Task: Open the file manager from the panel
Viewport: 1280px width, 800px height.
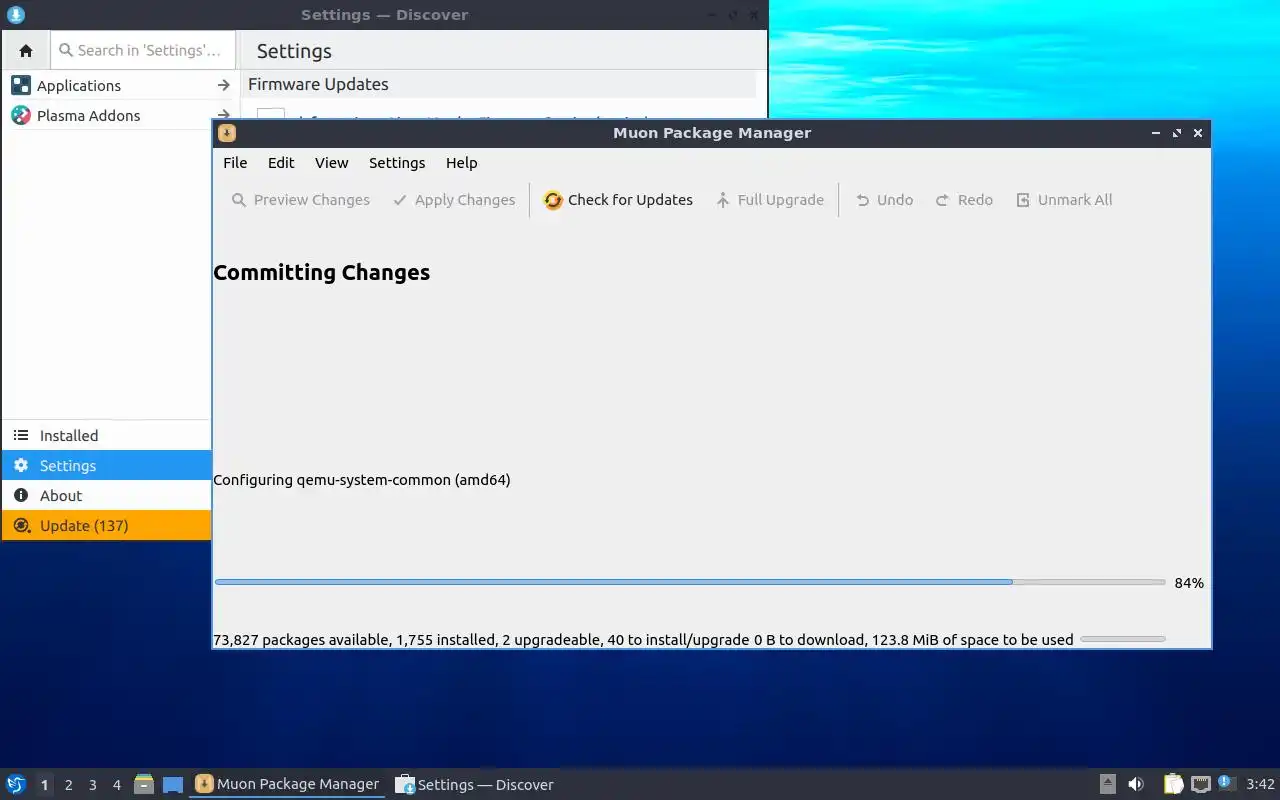Action: tap(144, 784)
